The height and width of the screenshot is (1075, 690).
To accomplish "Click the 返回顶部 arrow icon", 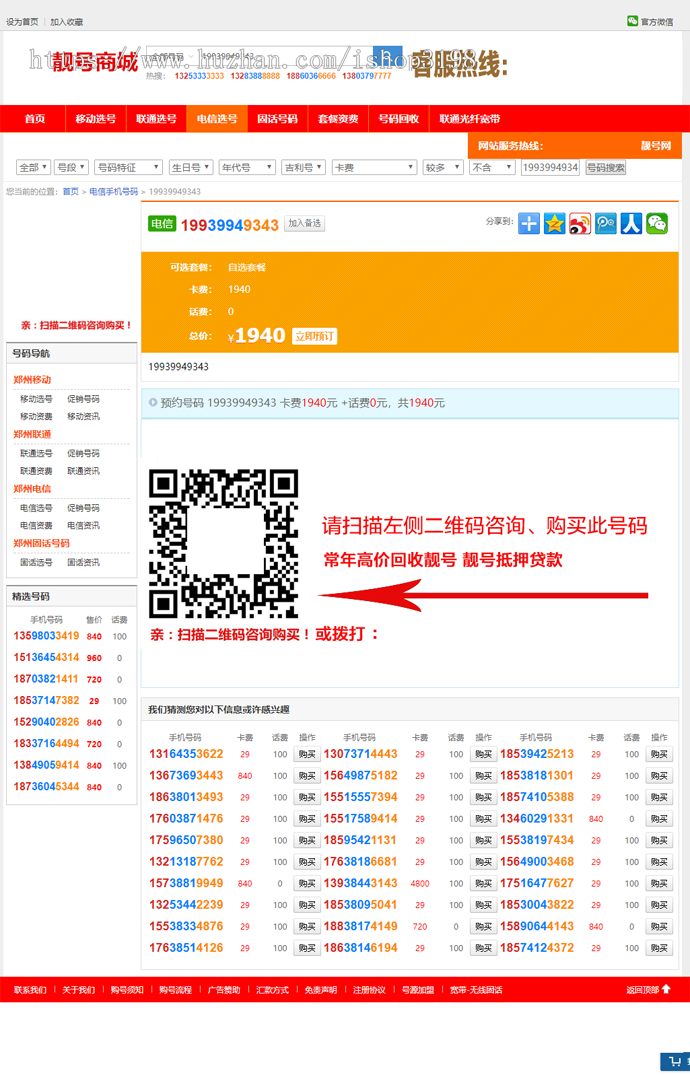I will [x=666, y=989].
